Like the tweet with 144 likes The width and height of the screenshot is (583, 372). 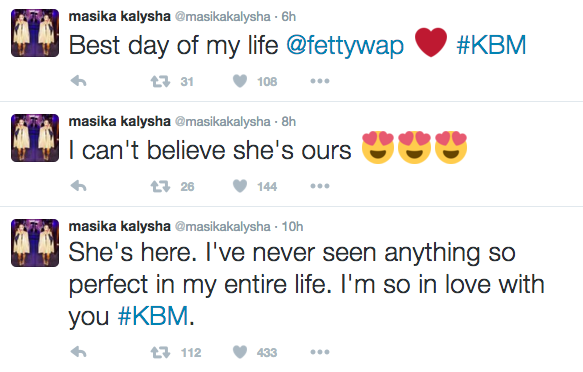pyautogui.click(x=240, y=186)
